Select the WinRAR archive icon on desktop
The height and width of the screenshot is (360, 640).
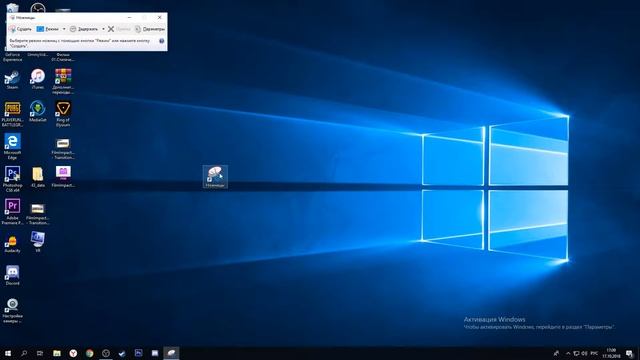[x=63, y=82]
